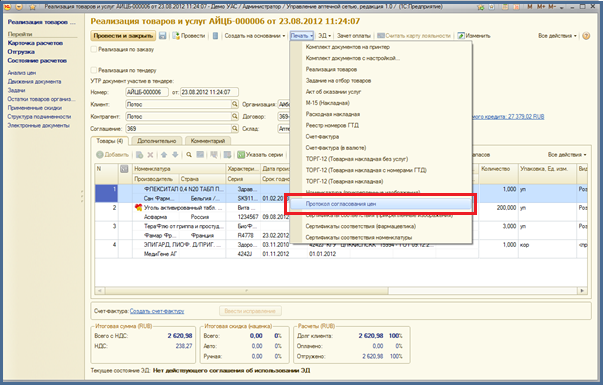Click the table horizontal scrollbar right arrow
The image size is (605, 386).
tap(582, 291)
